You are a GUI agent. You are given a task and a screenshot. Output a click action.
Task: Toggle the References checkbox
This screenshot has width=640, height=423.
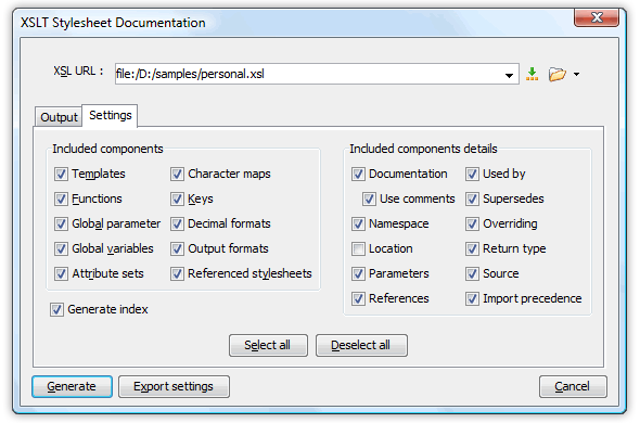[358, 298]
